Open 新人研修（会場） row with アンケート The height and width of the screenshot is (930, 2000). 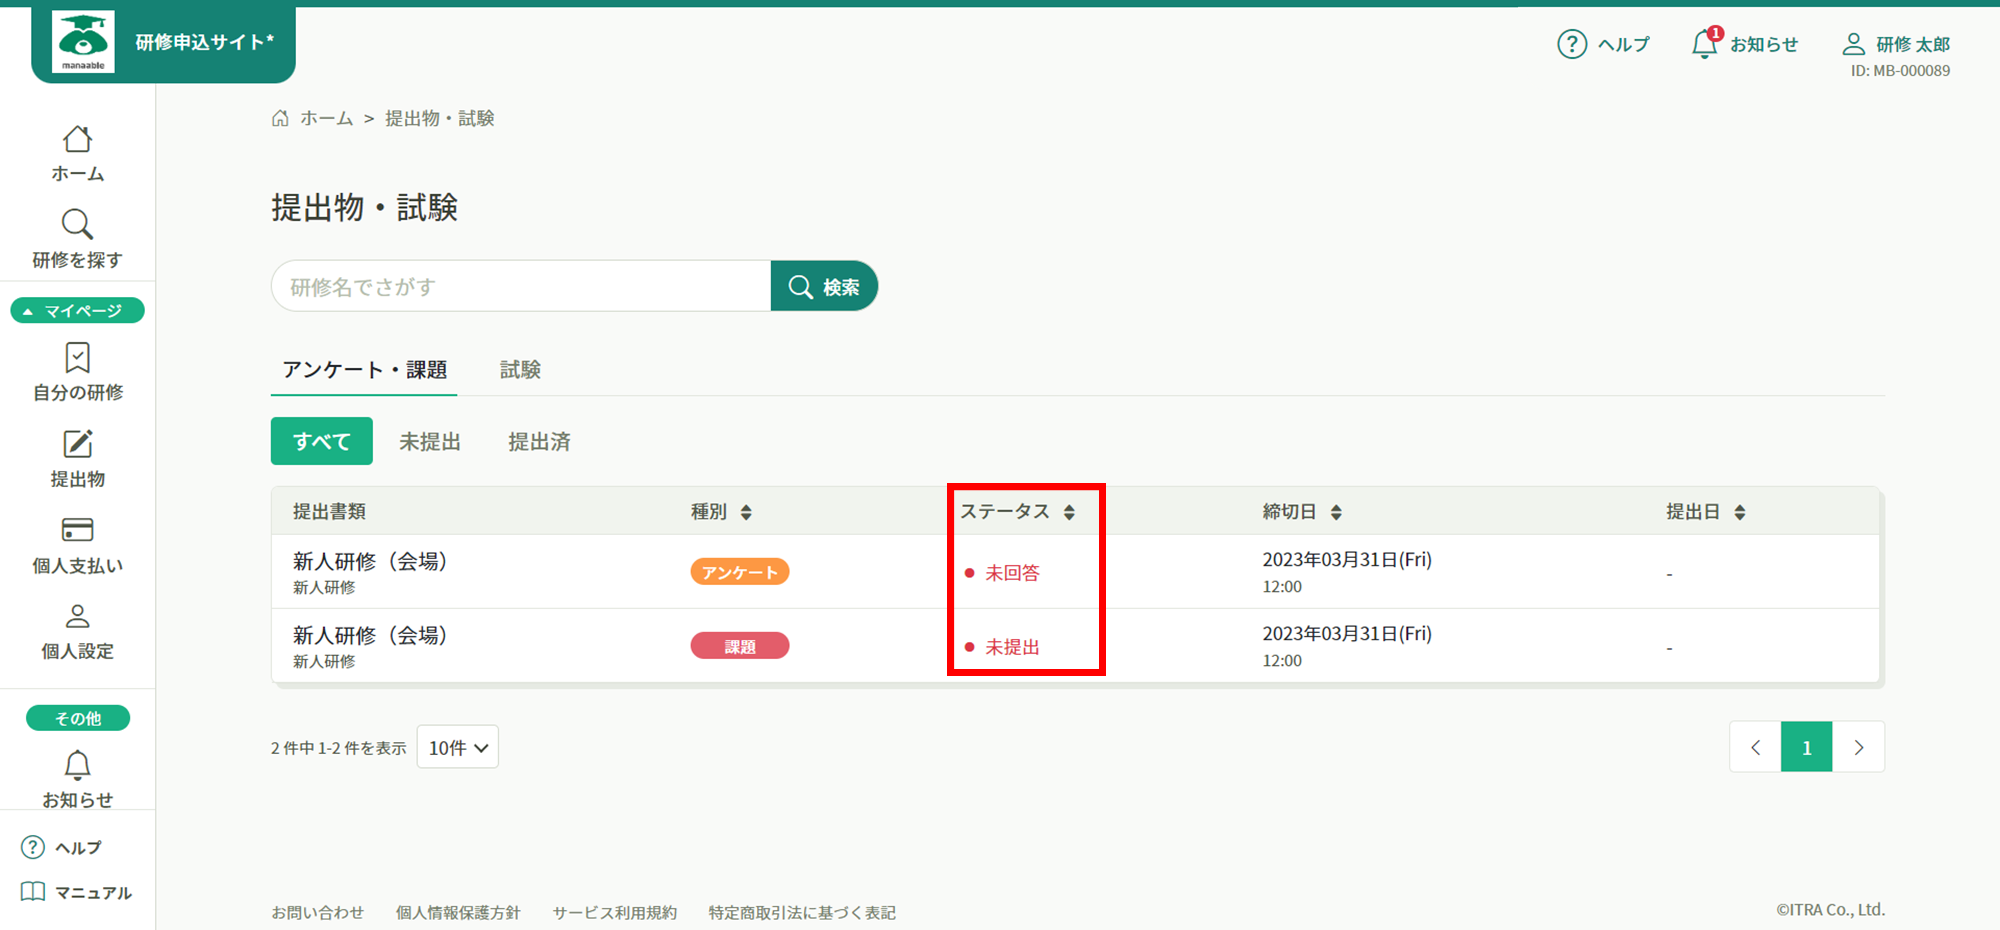[1075, 572]
